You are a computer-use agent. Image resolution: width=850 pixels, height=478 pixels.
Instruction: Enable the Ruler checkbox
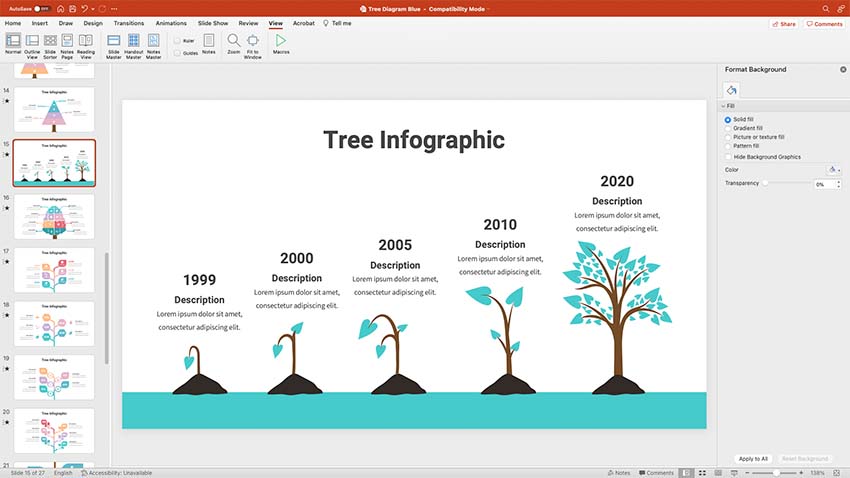point(177,41)
